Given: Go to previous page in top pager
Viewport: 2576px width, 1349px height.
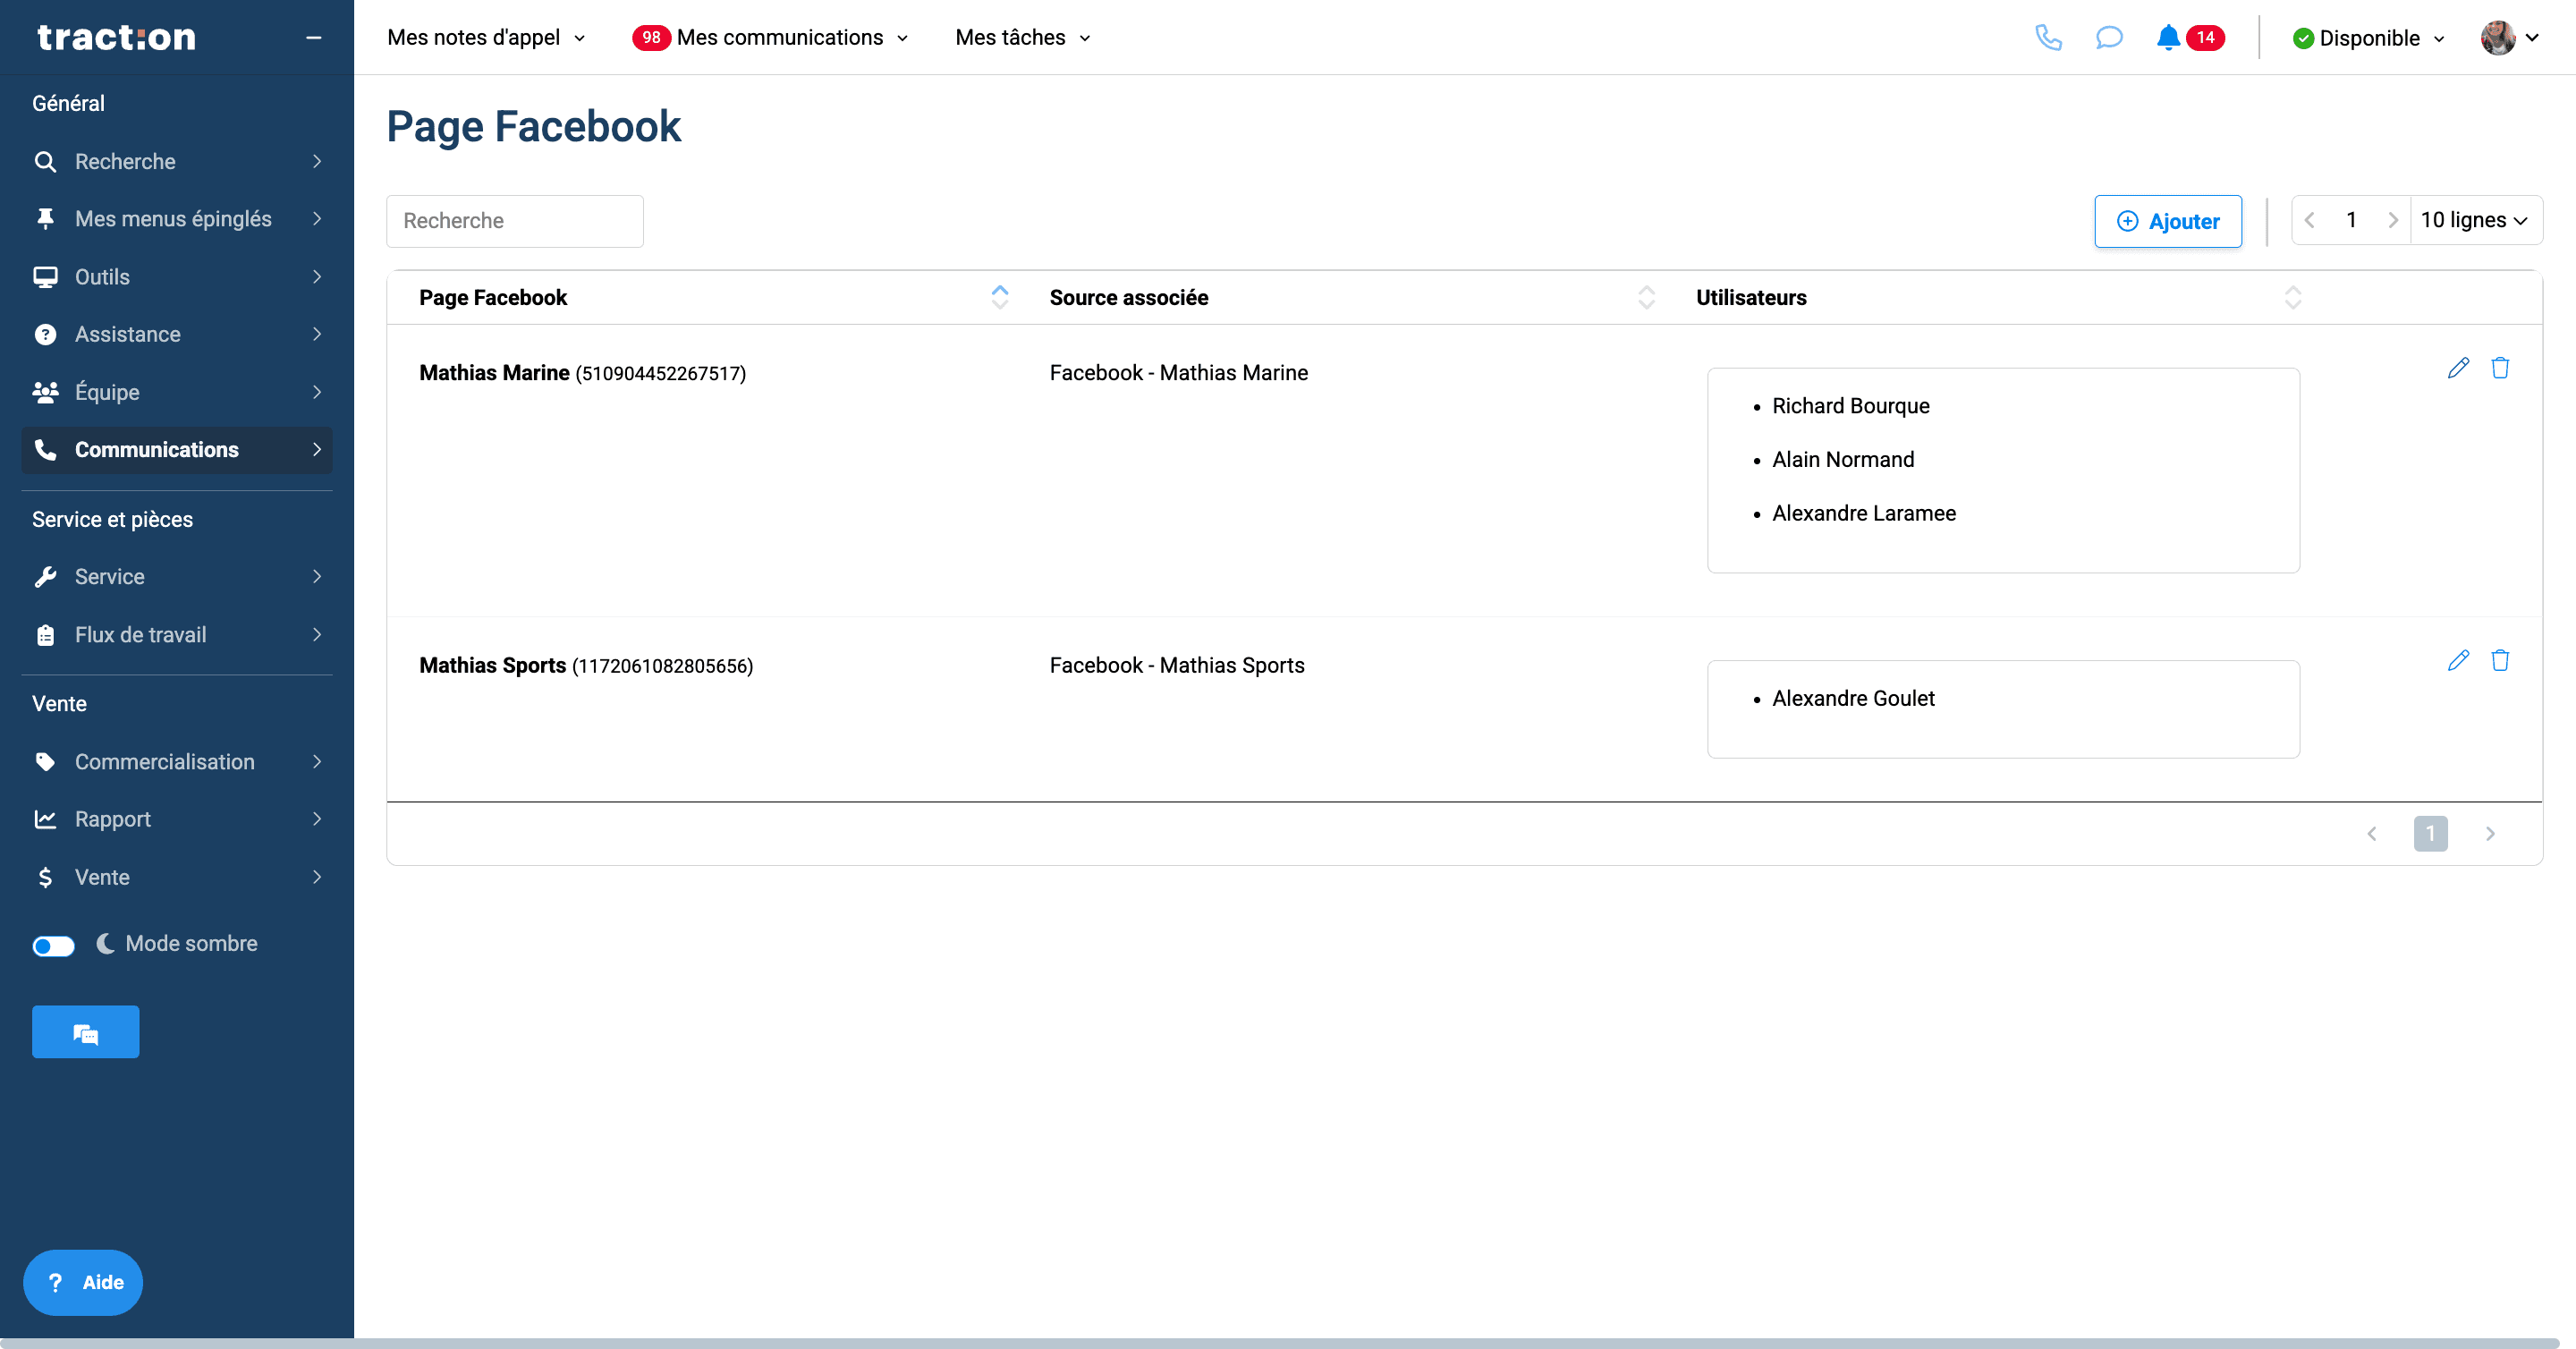Looking at the screenshot, I should (x=2310, y=220).
